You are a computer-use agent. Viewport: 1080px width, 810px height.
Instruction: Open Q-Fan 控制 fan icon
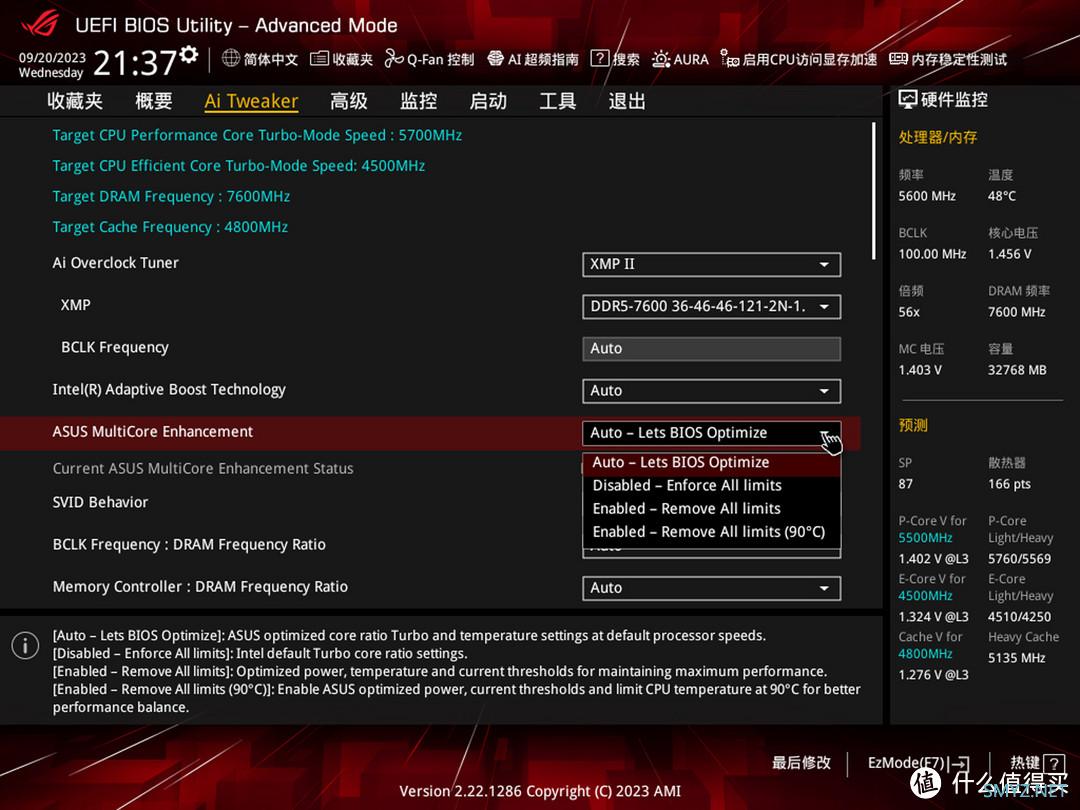[394, 59]
